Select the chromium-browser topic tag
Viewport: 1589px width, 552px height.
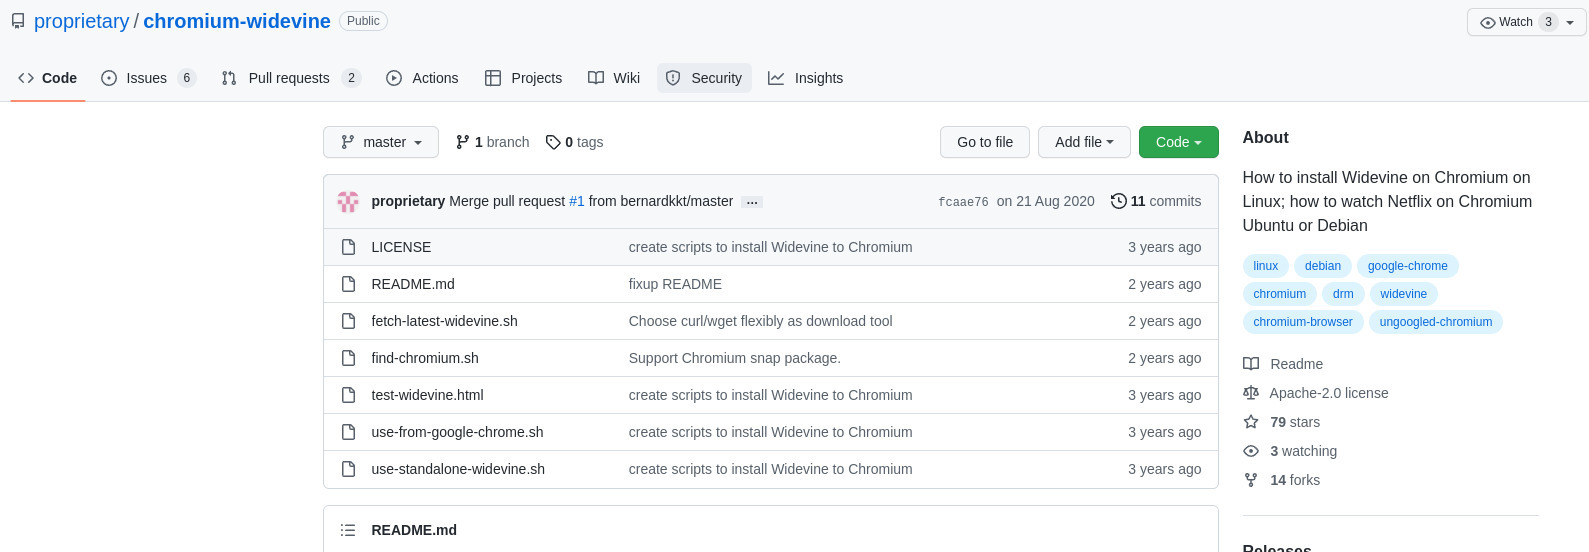pyautogui.click(x=1303, y=322)
